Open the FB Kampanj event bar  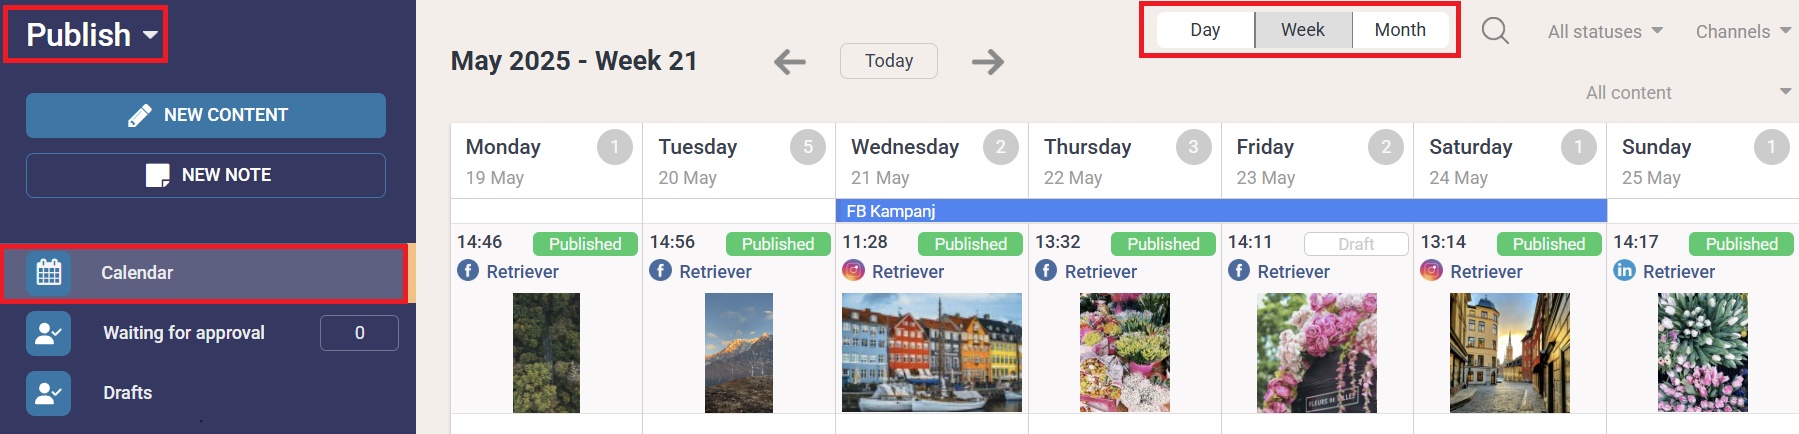pos(1221,211)
